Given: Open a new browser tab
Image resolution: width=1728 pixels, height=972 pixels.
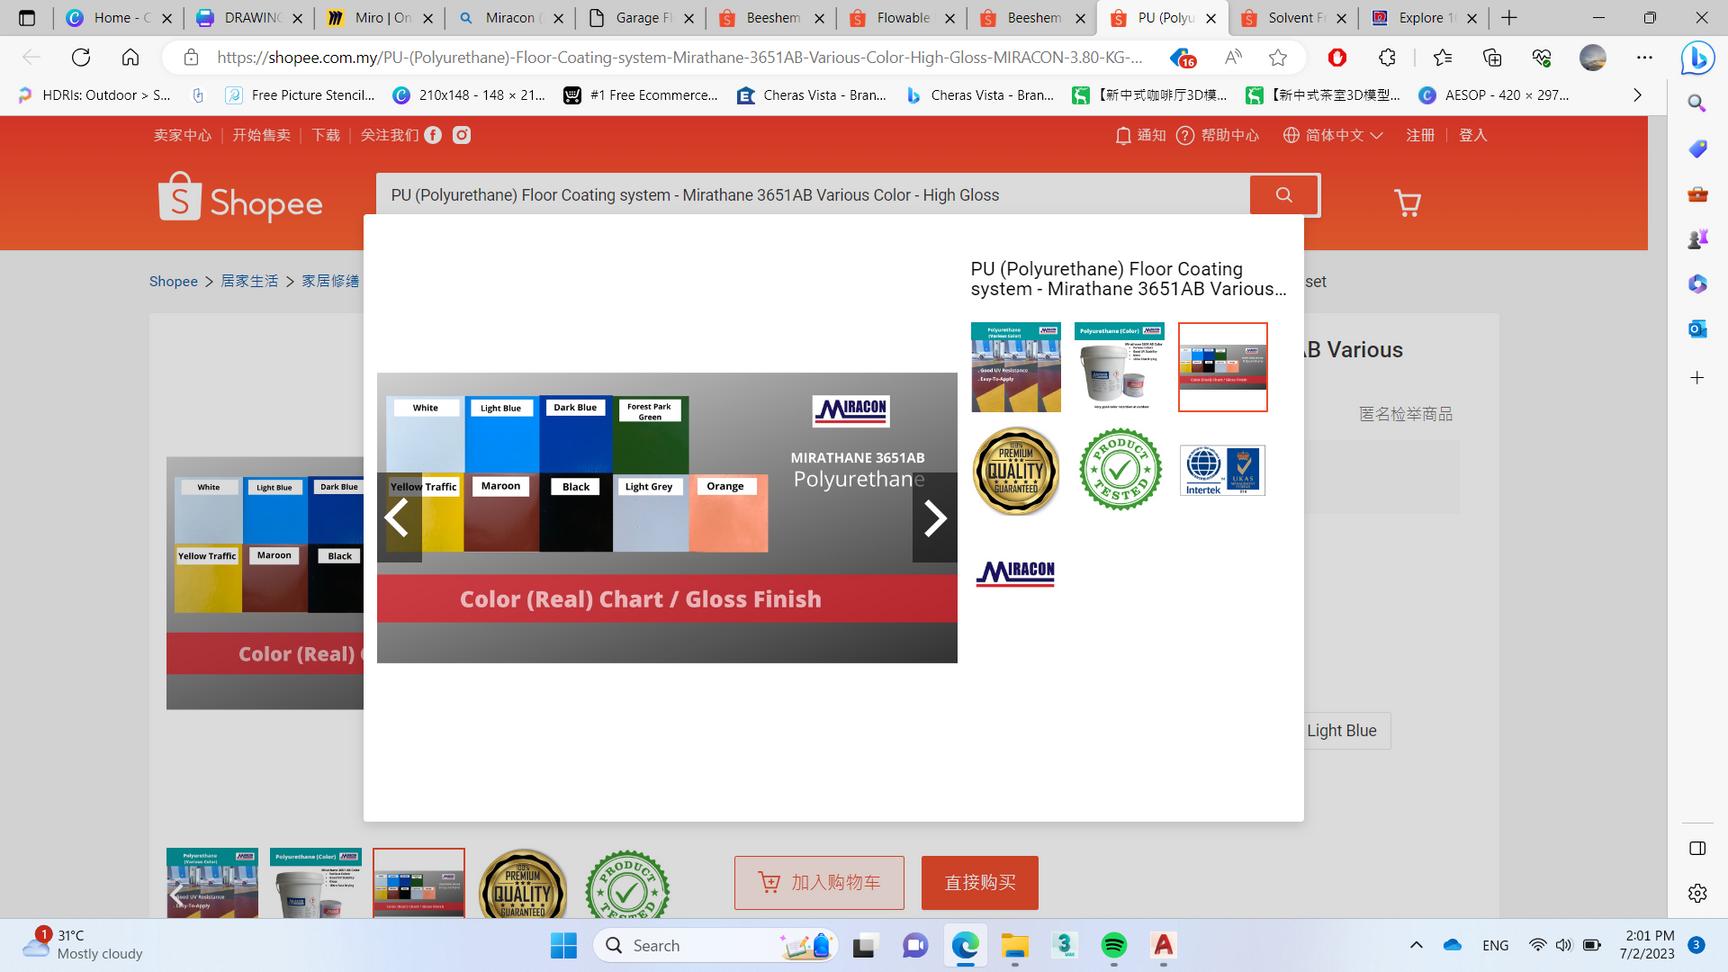Looking at the screenshot, I should point(1509,18).
